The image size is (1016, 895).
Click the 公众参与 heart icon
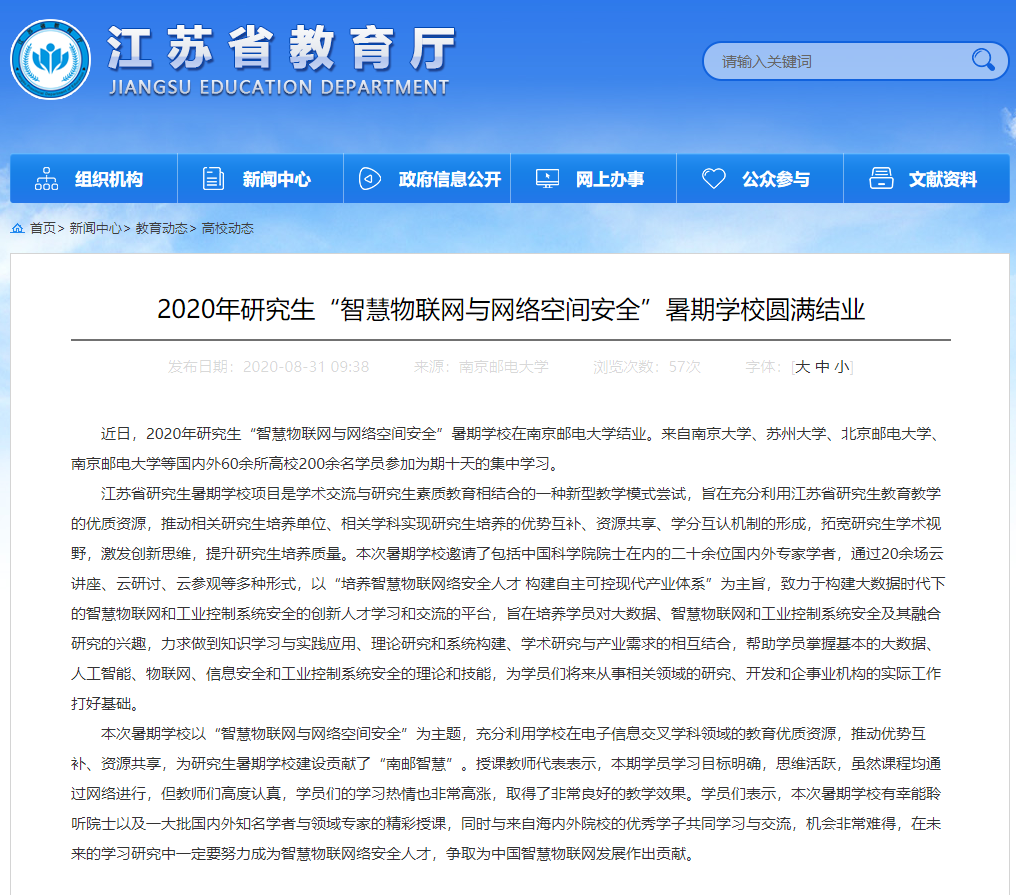click(x=713, y=179)
